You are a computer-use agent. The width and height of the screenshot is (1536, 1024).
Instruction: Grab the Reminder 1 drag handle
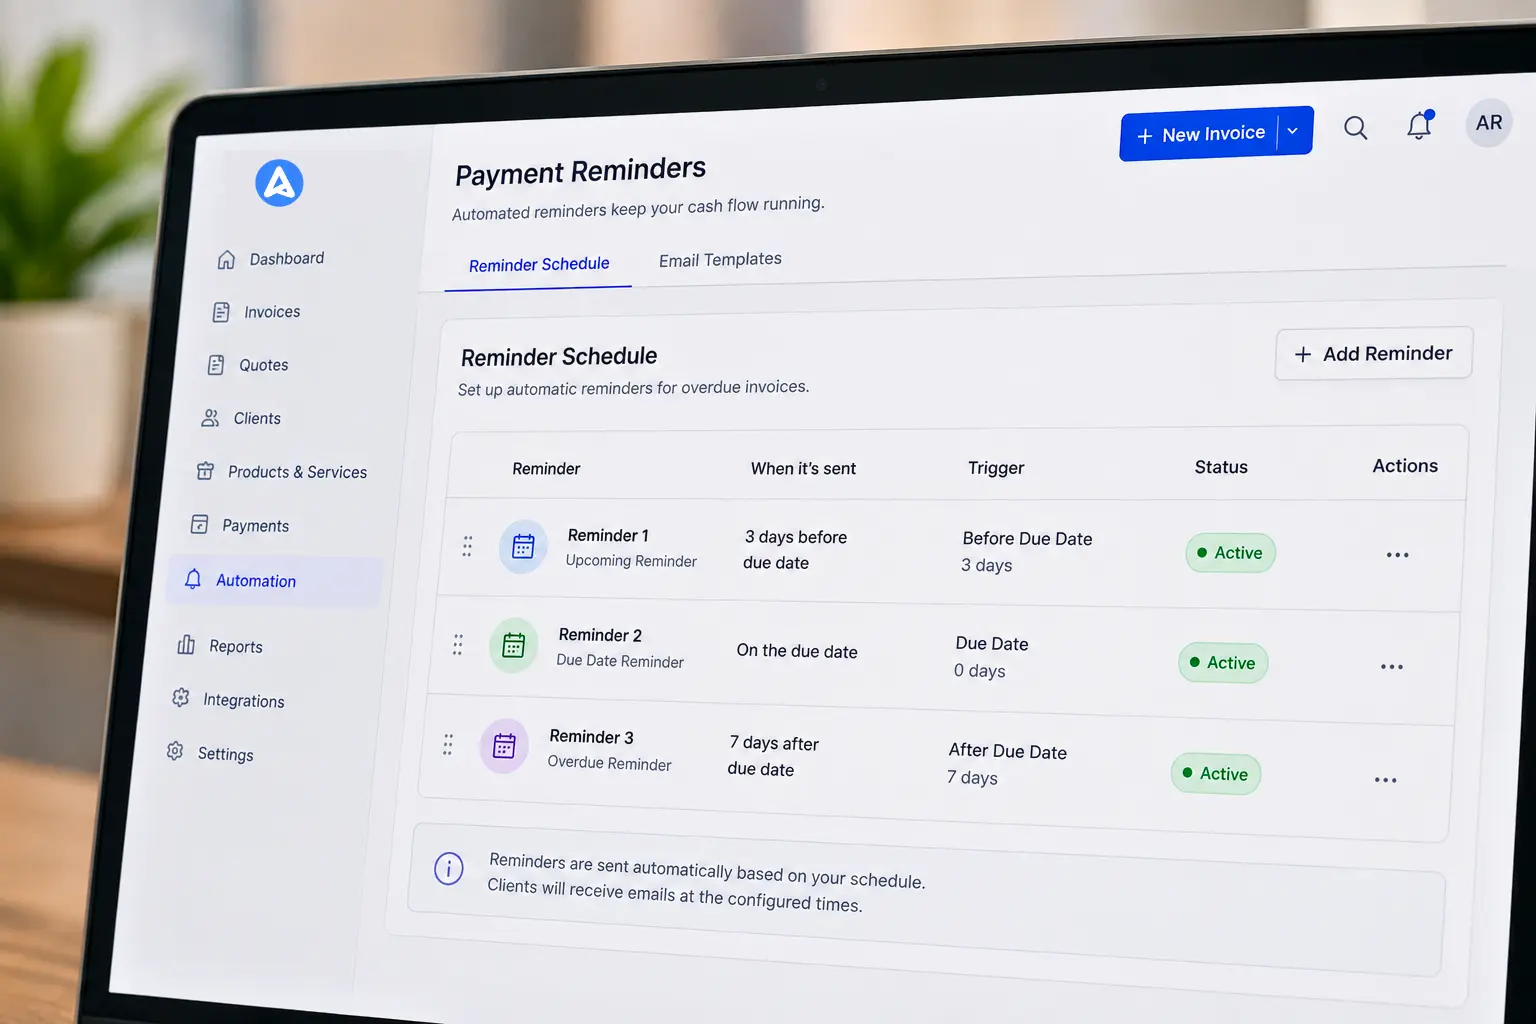[467, 546]
